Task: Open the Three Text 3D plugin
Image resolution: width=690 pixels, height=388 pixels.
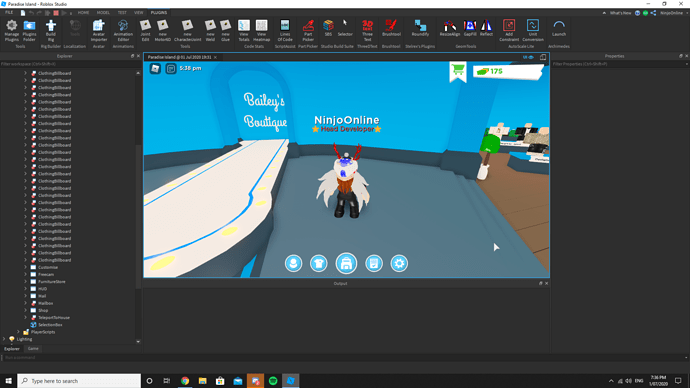Action: pyautogui.click(x=367, y=30)
